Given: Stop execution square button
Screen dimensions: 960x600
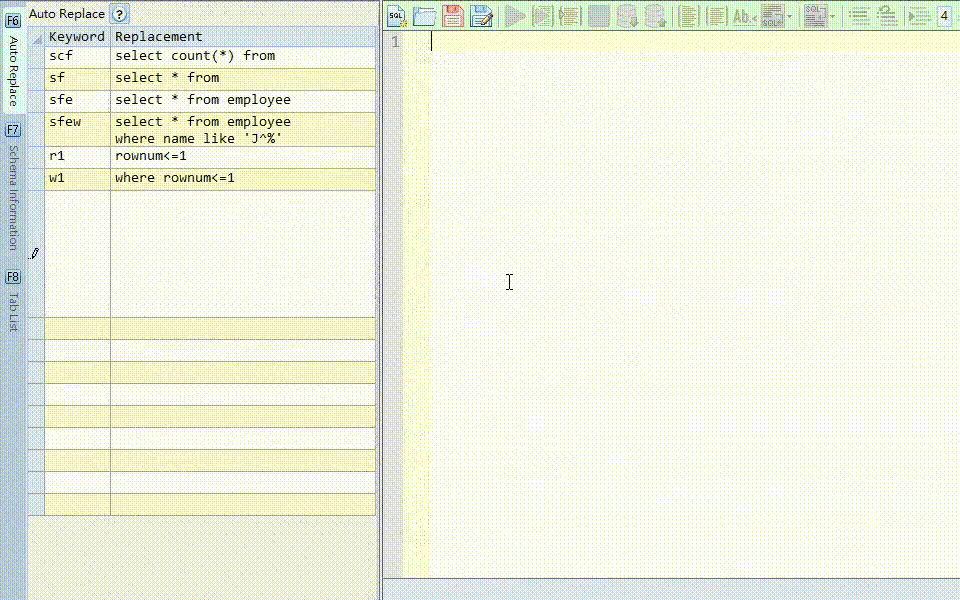Looking at the screenshot, I should pyautogui.click(x=598, y=16).
